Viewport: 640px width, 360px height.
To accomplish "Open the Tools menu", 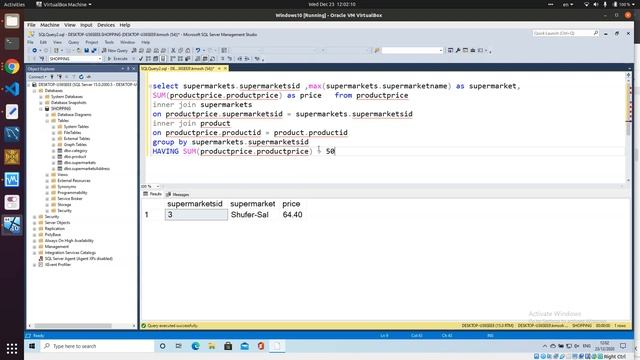I will (109, 42).
